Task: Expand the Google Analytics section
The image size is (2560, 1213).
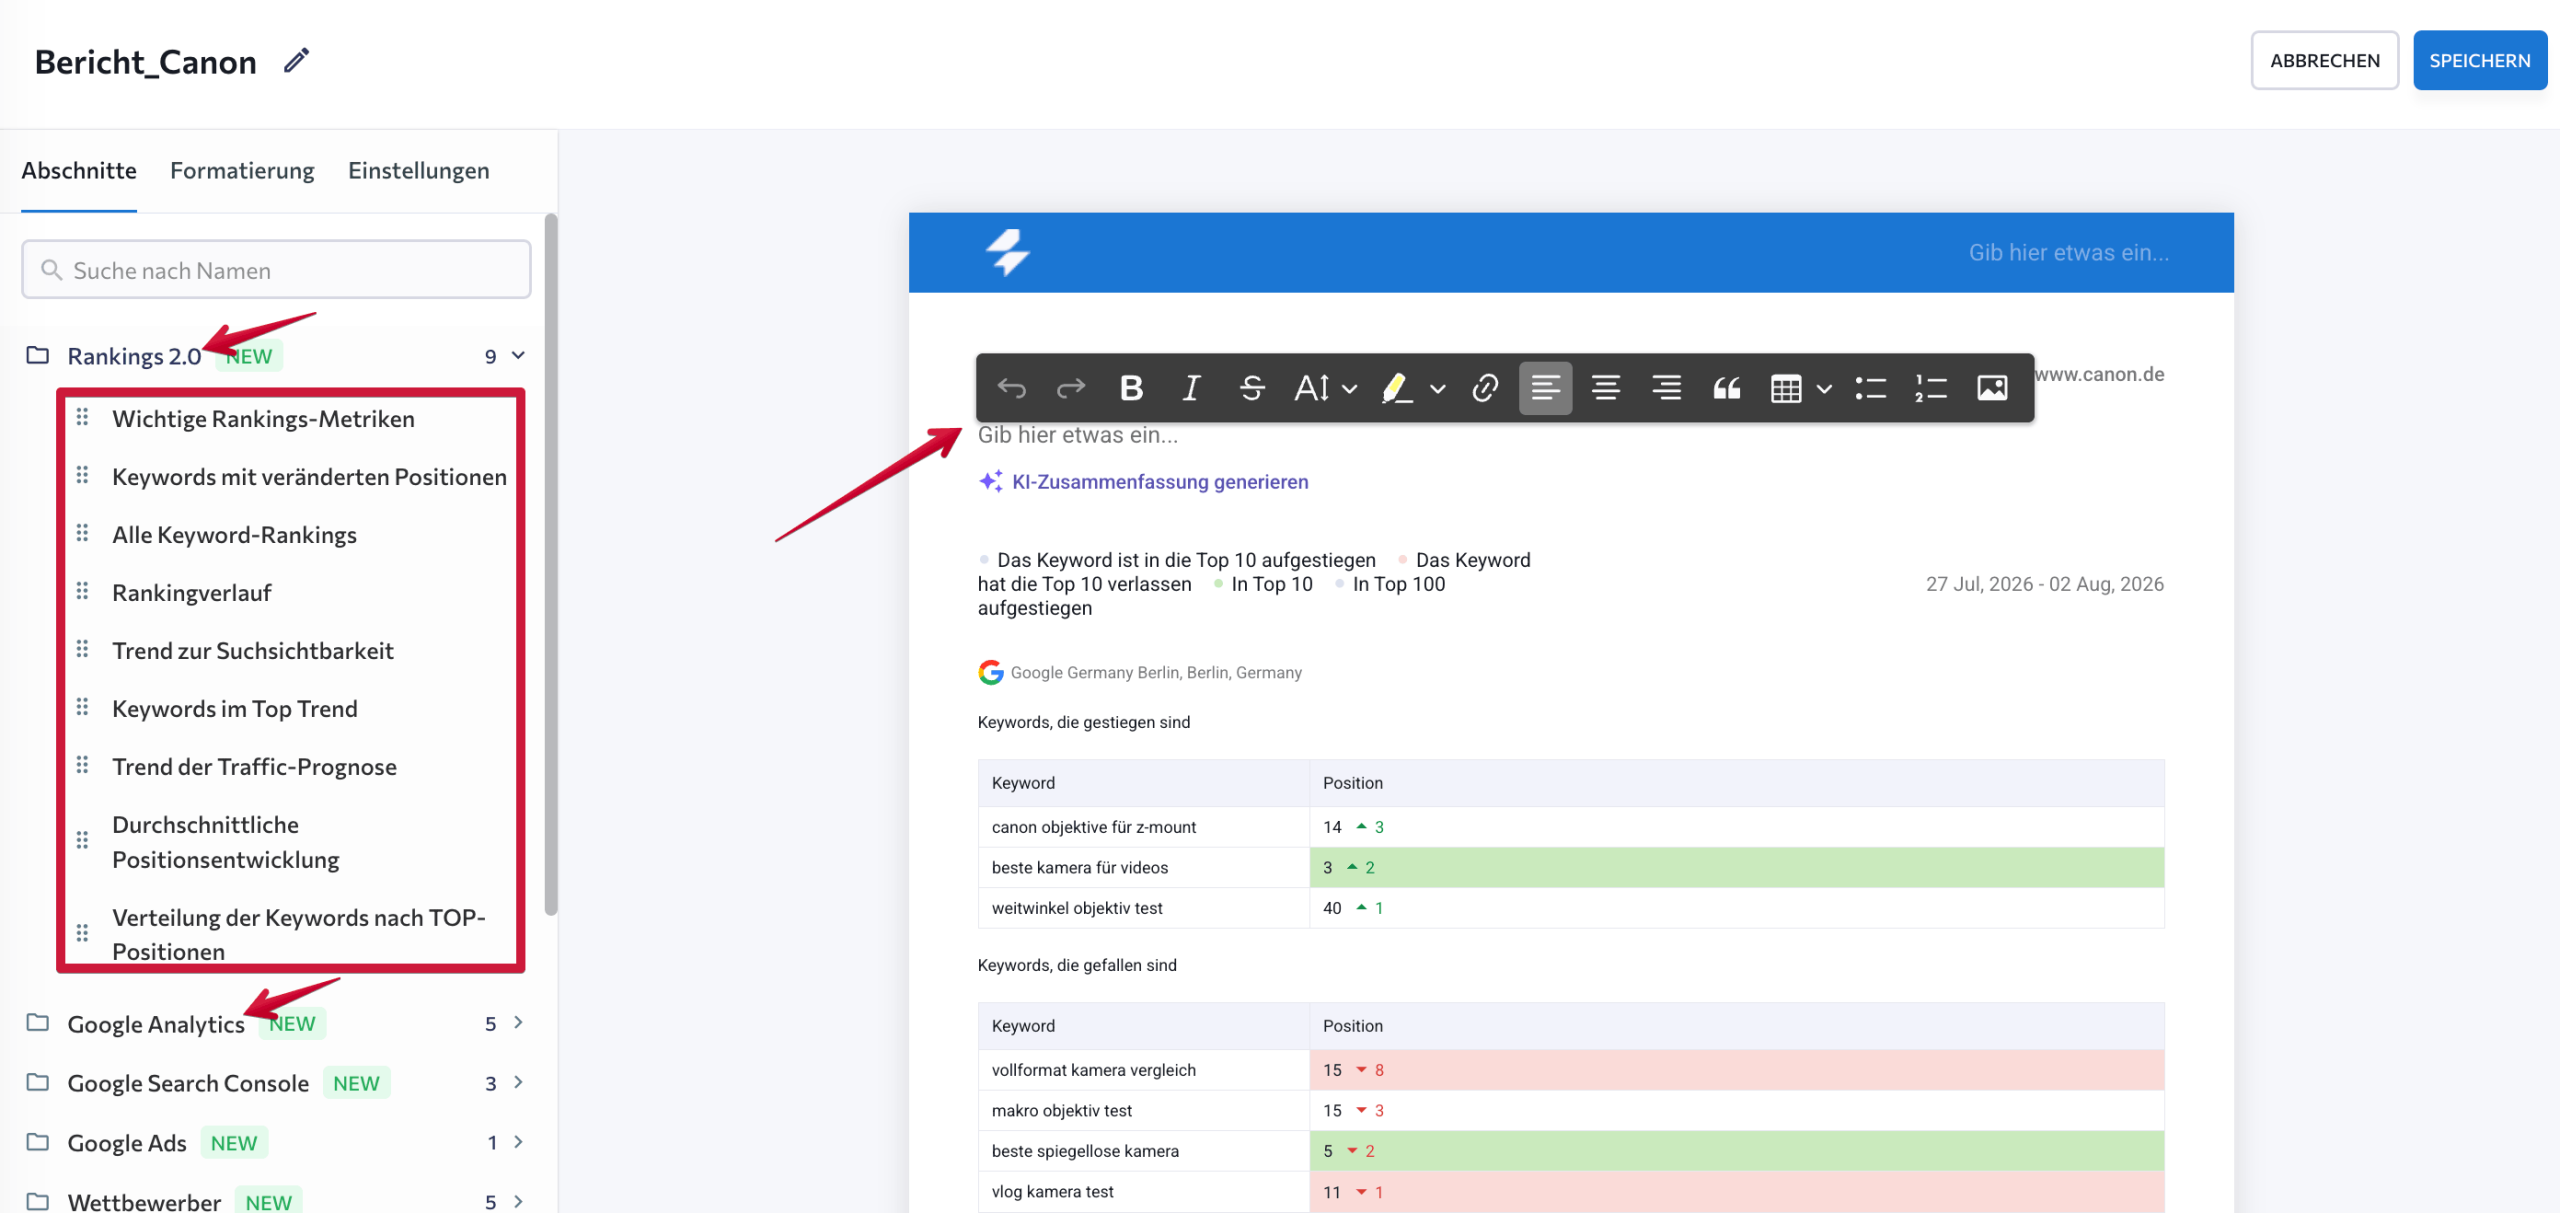Action: click(518, 1022)
